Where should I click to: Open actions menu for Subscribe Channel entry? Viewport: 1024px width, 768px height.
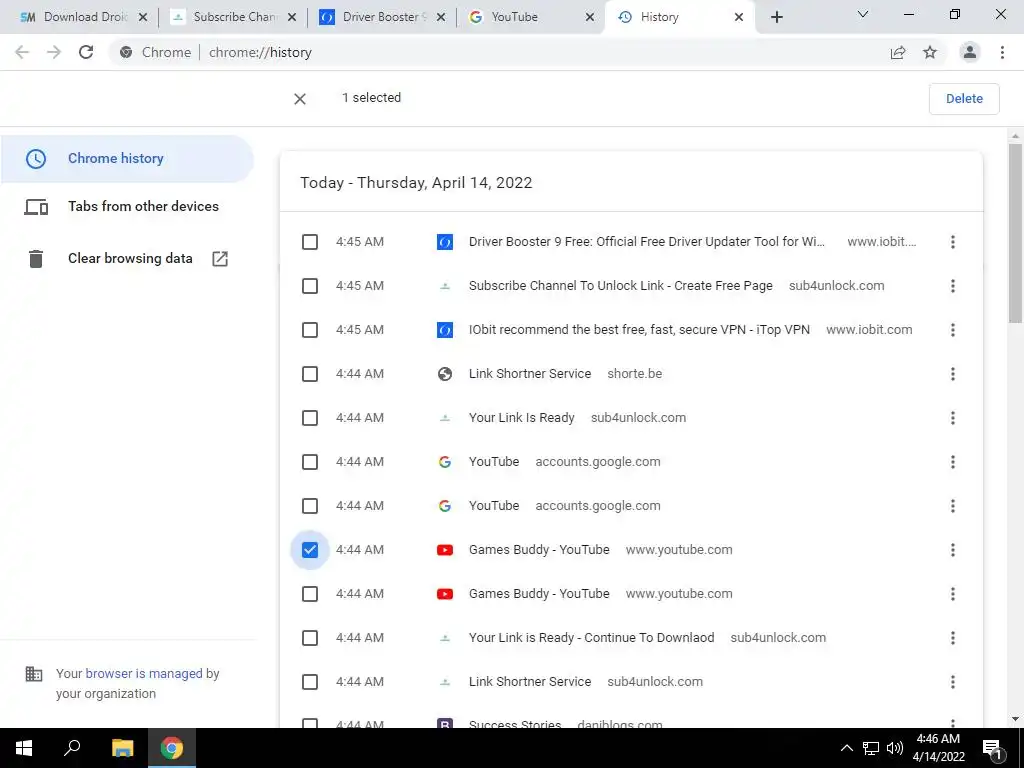(953, 286)
